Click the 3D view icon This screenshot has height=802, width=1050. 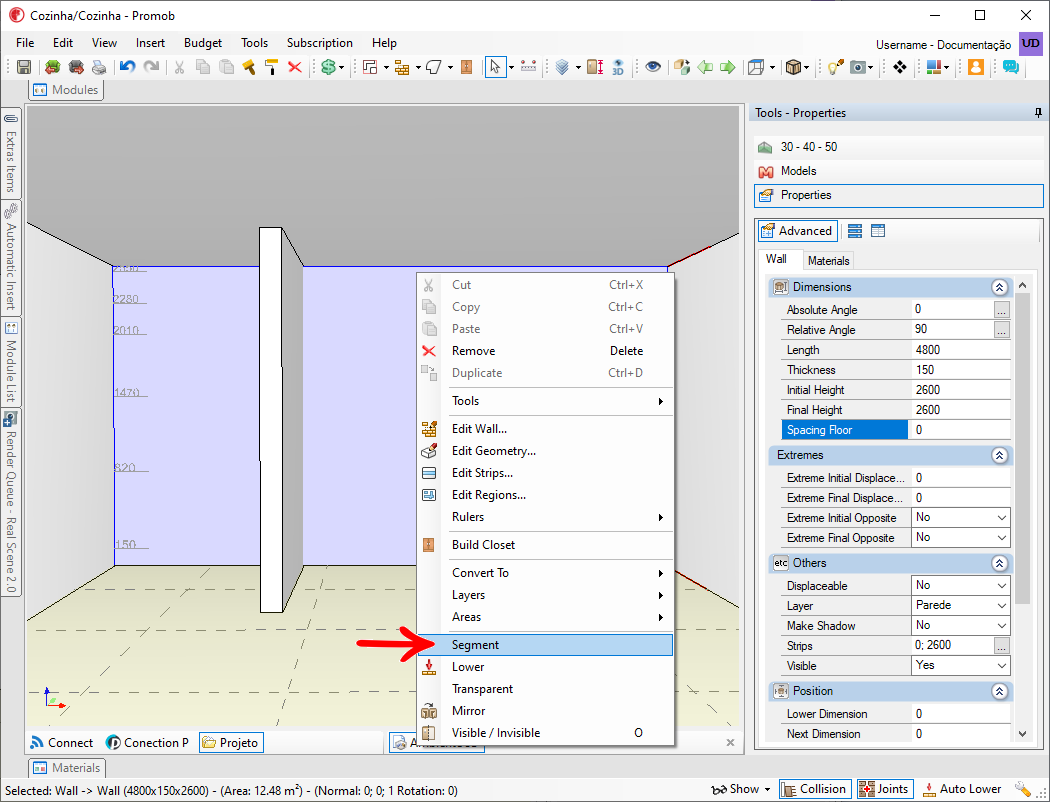coord(618,67)
